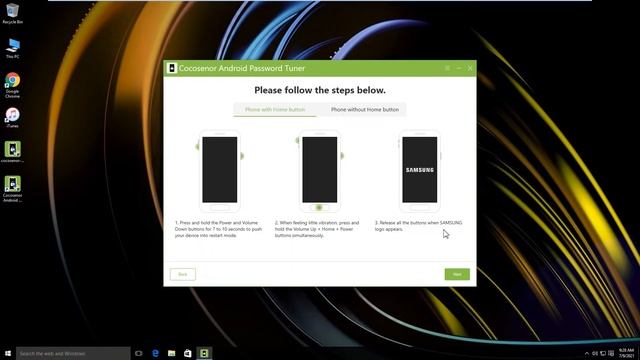Open Task View on the taskbar
The height and width of the screenshot is (360, 640).
click(x=139, y=353)
